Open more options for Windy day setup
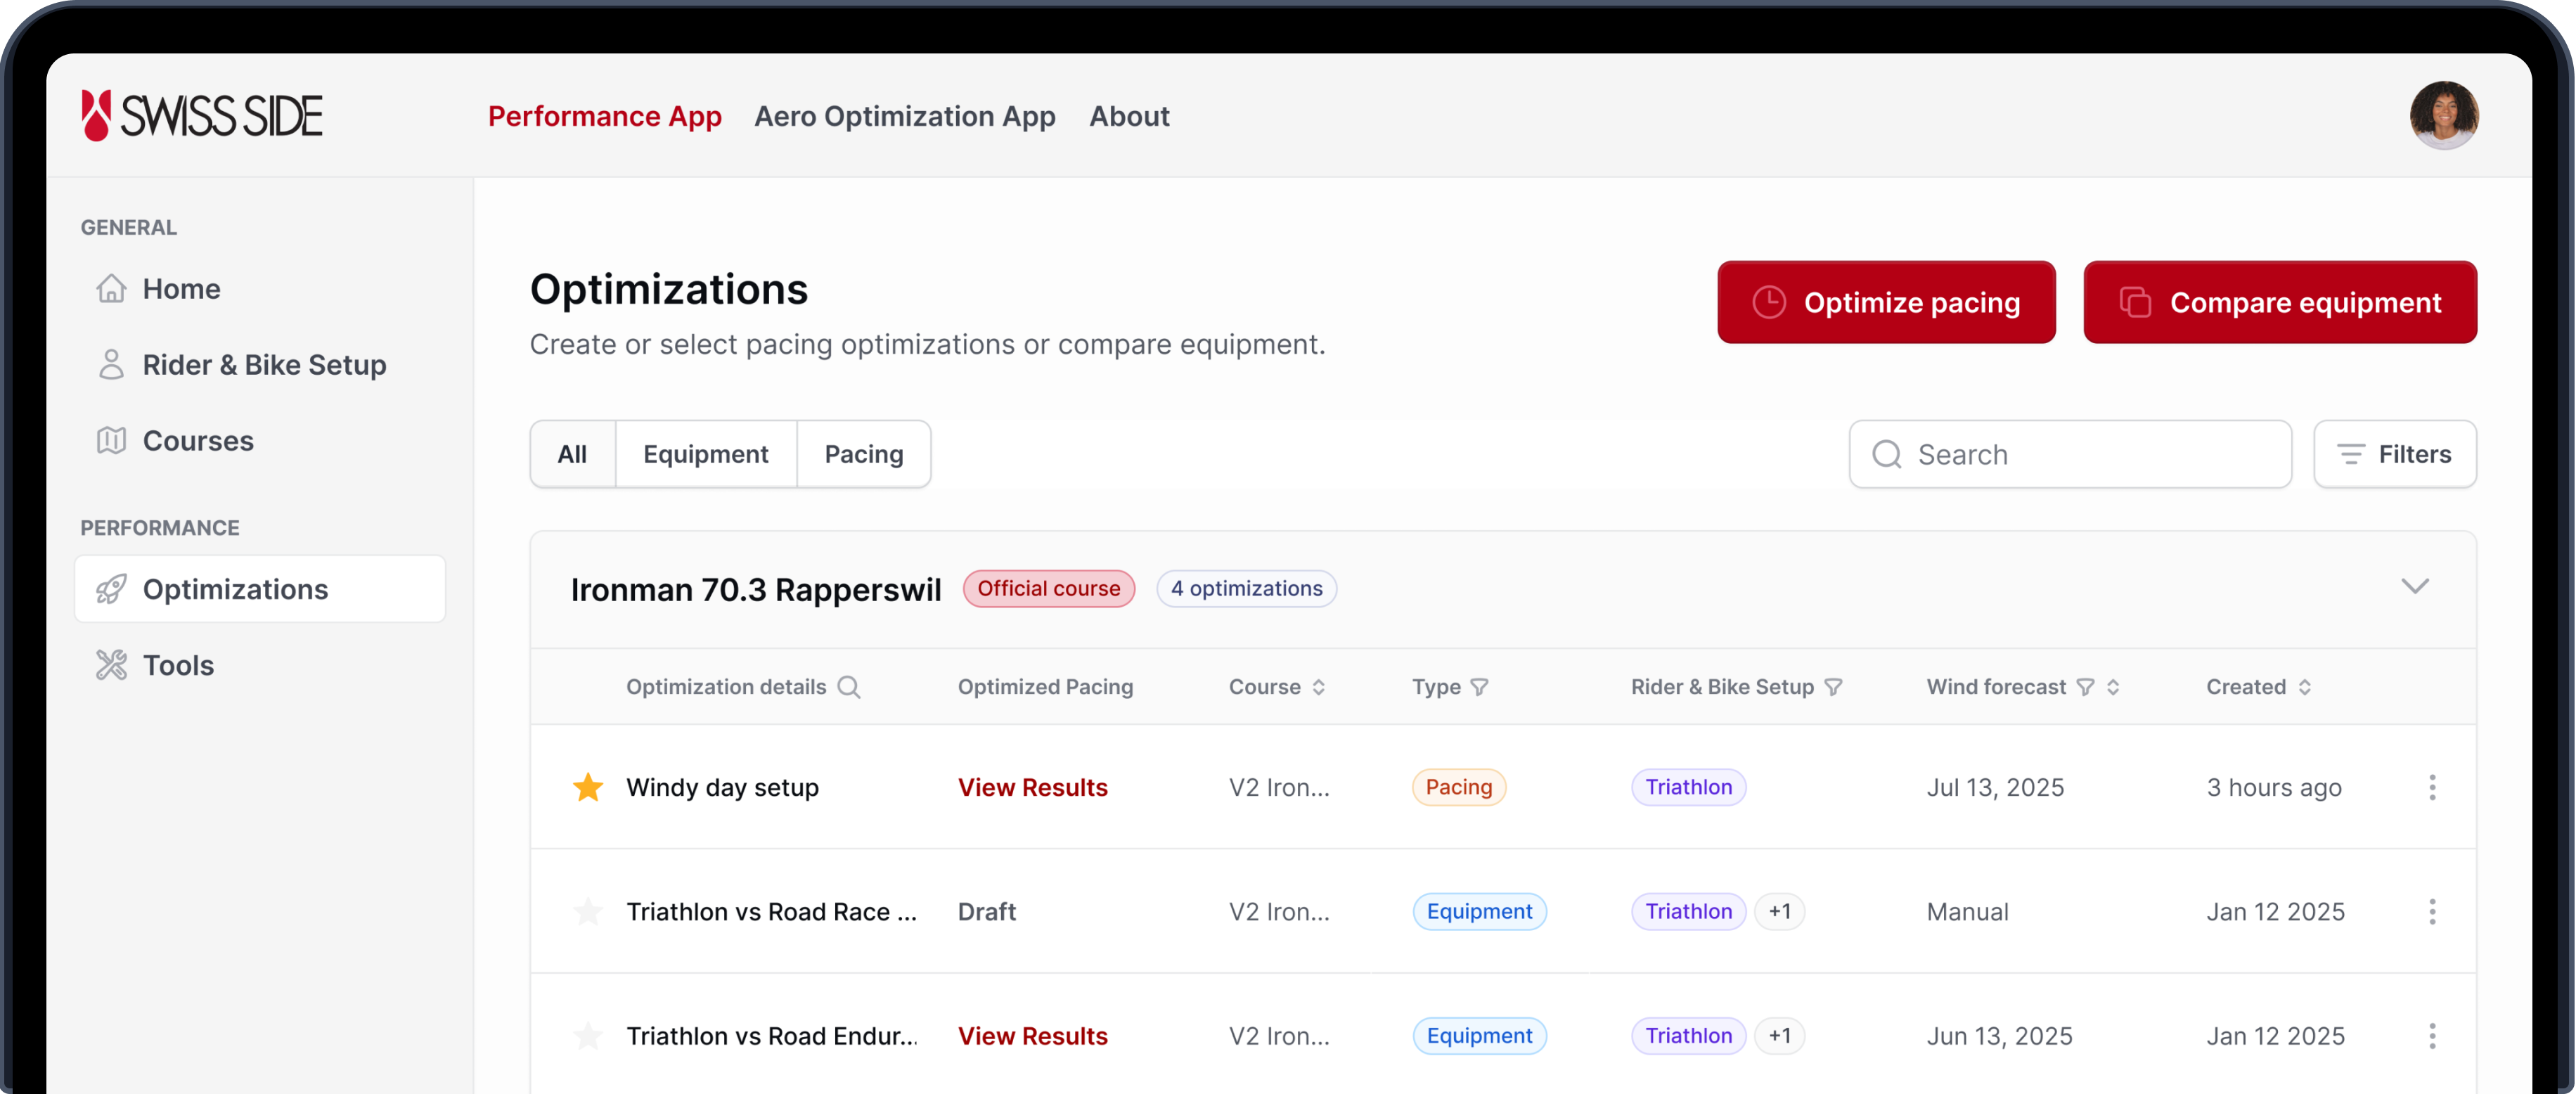 coord(2432,787)
